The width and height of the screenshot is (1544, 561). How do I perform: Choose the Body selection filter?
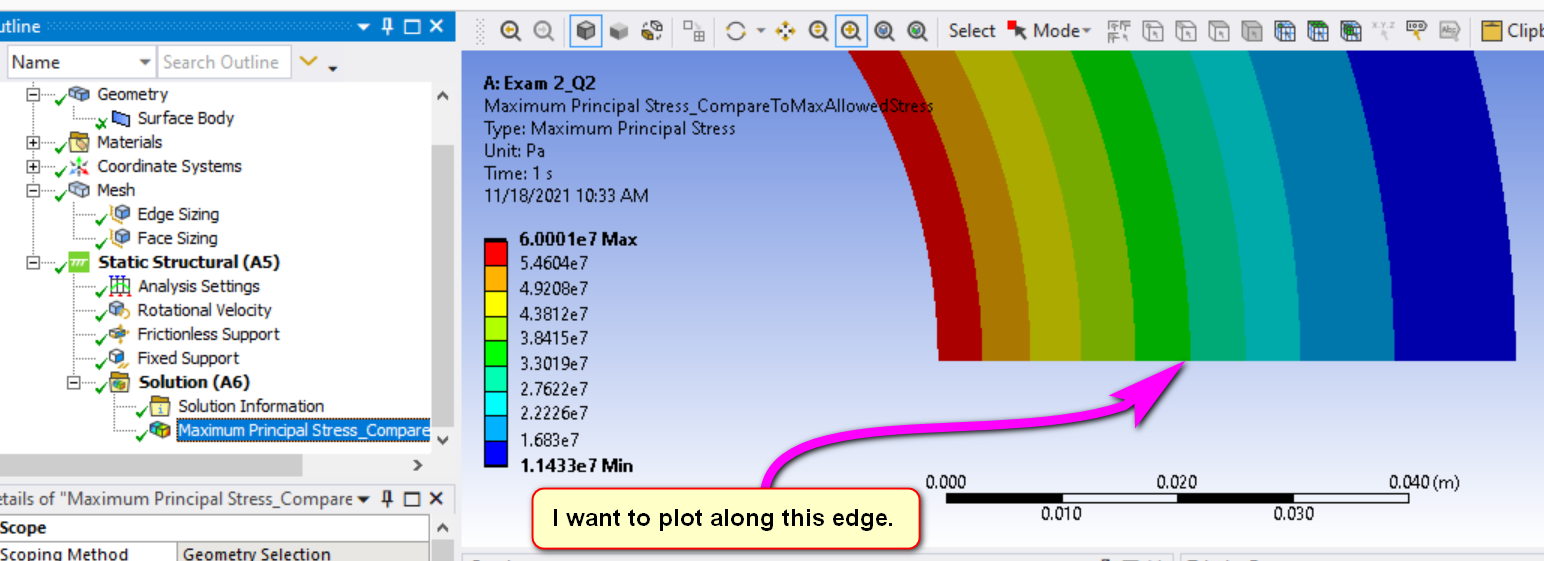click(x=1252, y=31)
